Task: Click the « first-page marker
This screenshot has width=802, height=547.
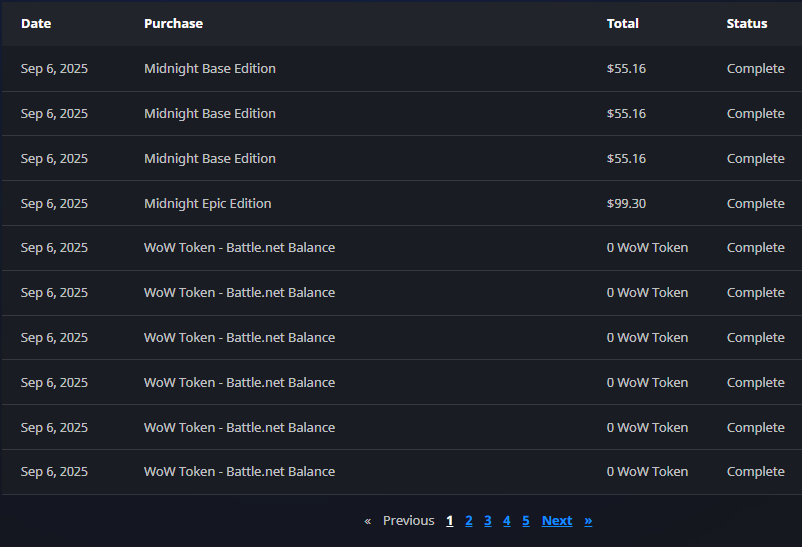Action: pos(367,521)
